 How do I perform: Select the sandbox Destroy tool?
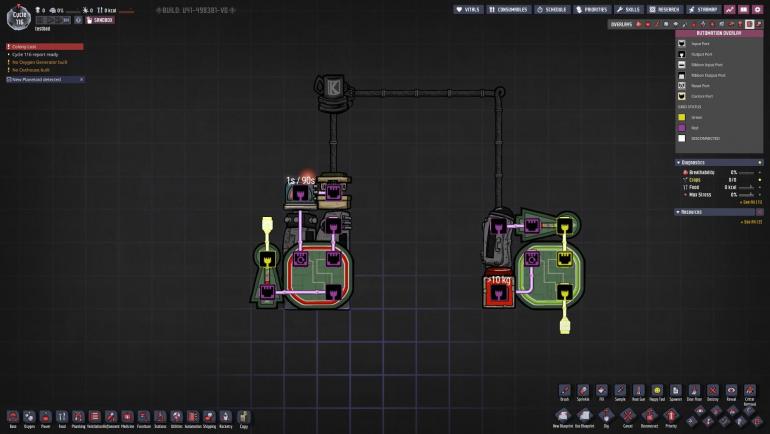click(713, 392)
